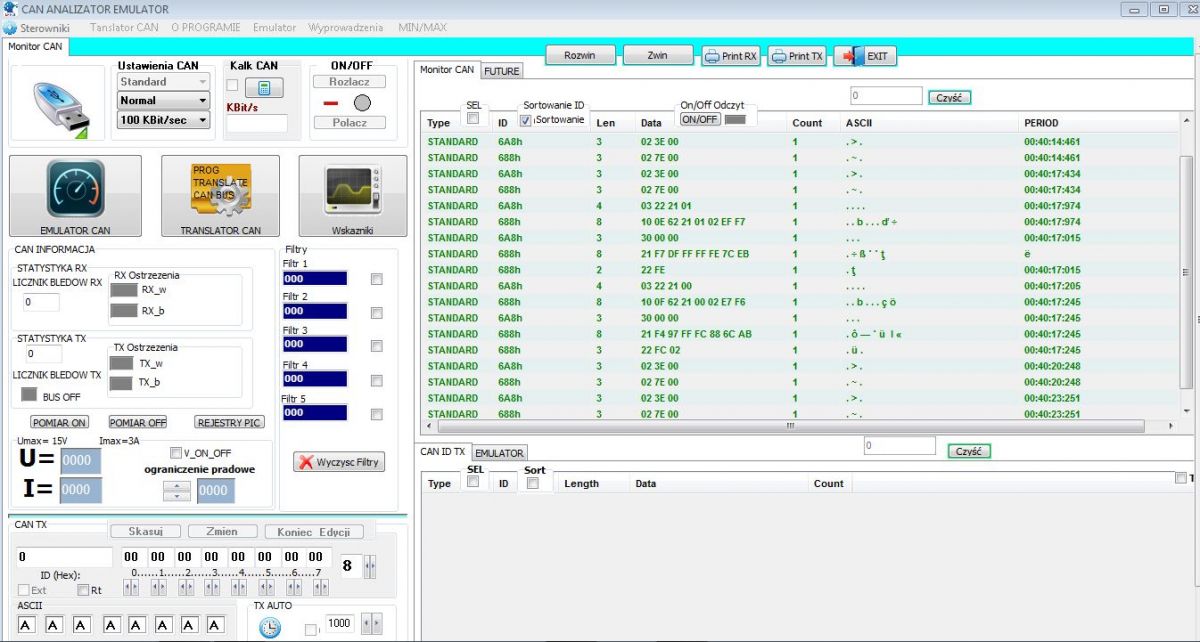This screenshot has width=1200, height=642.
Task: Click the Print RX printer button
Action: click(x=732, y=56)
